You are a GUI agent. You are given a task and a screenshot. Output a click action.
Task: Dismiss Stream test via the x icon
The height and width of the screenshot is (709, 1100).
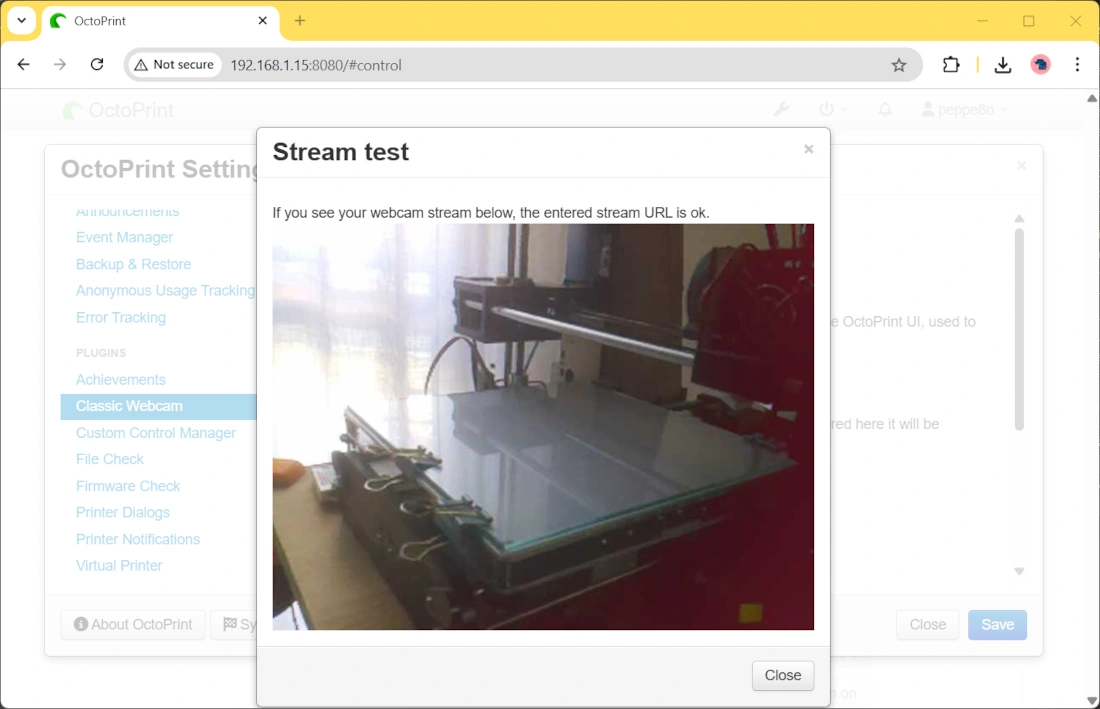click(x=808, y=149)
